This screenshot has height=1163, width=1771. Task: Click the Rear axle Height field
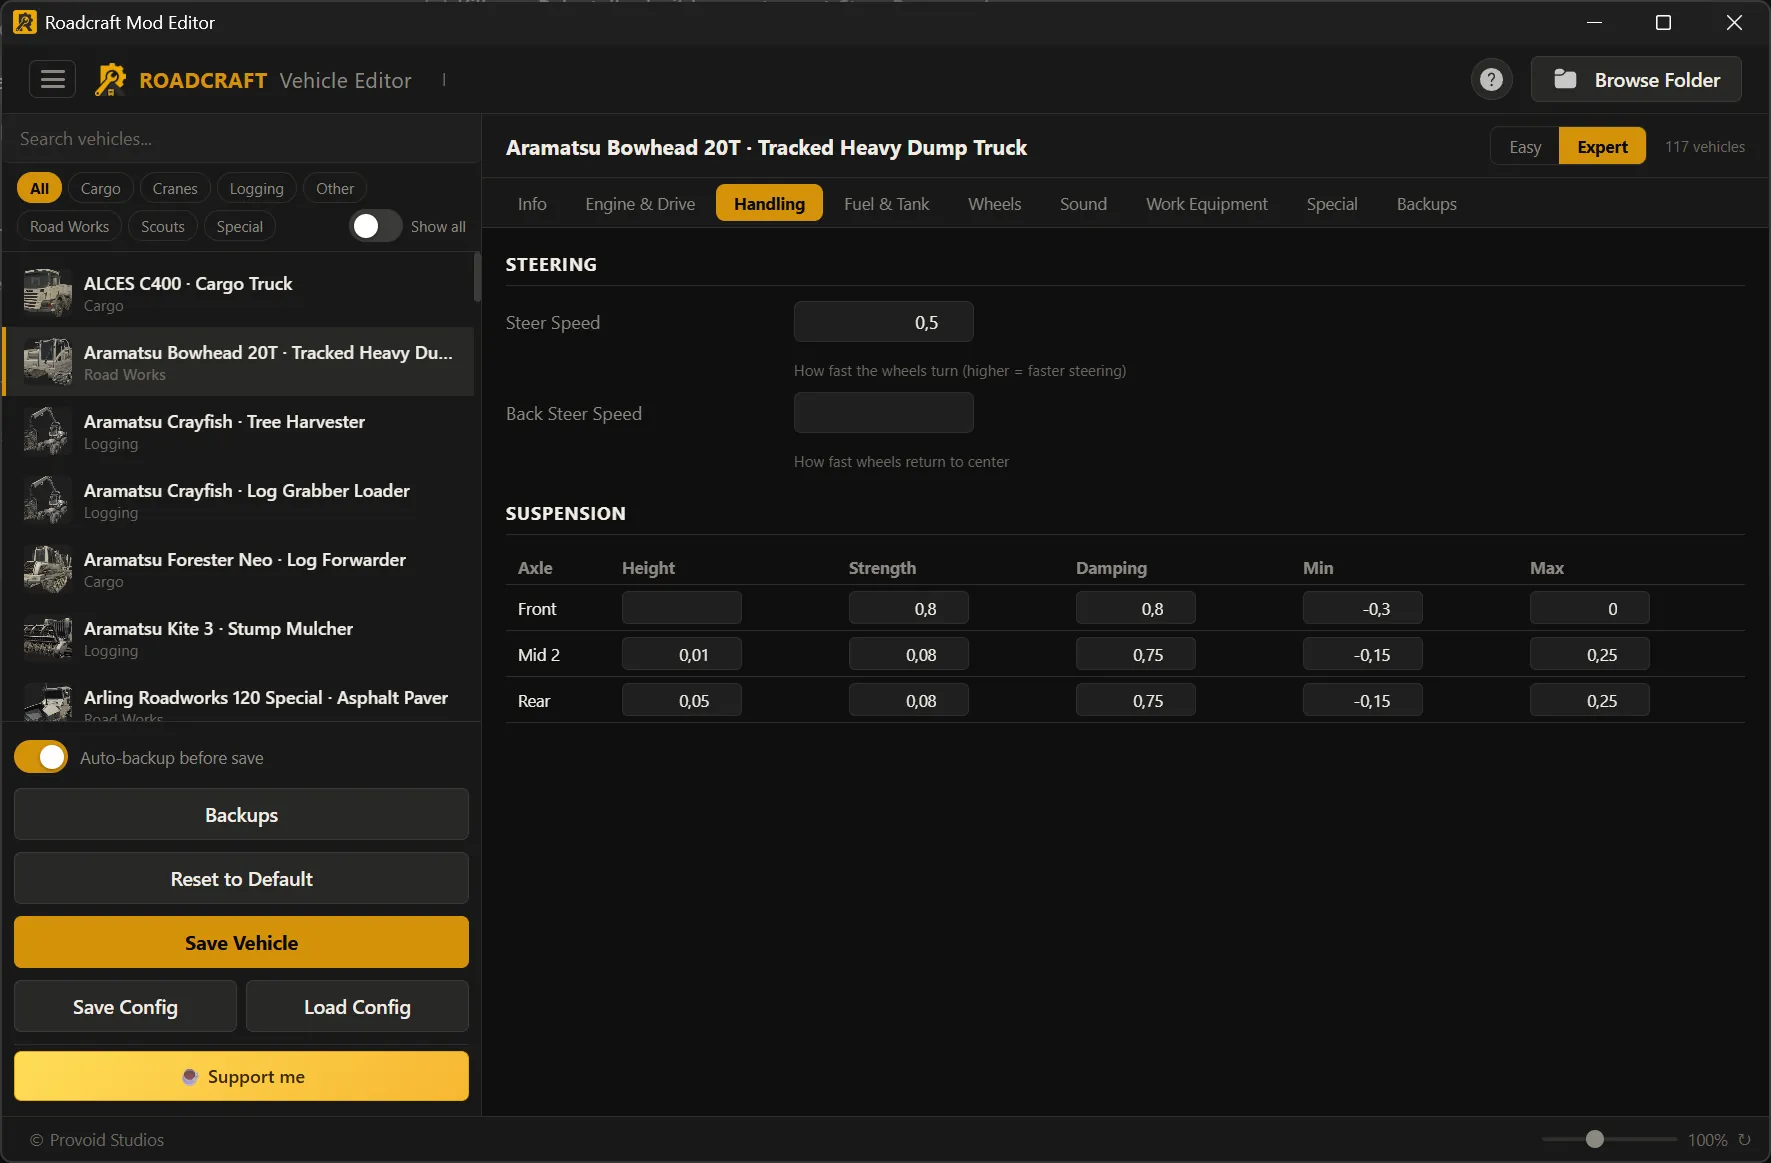click(681, 700)
